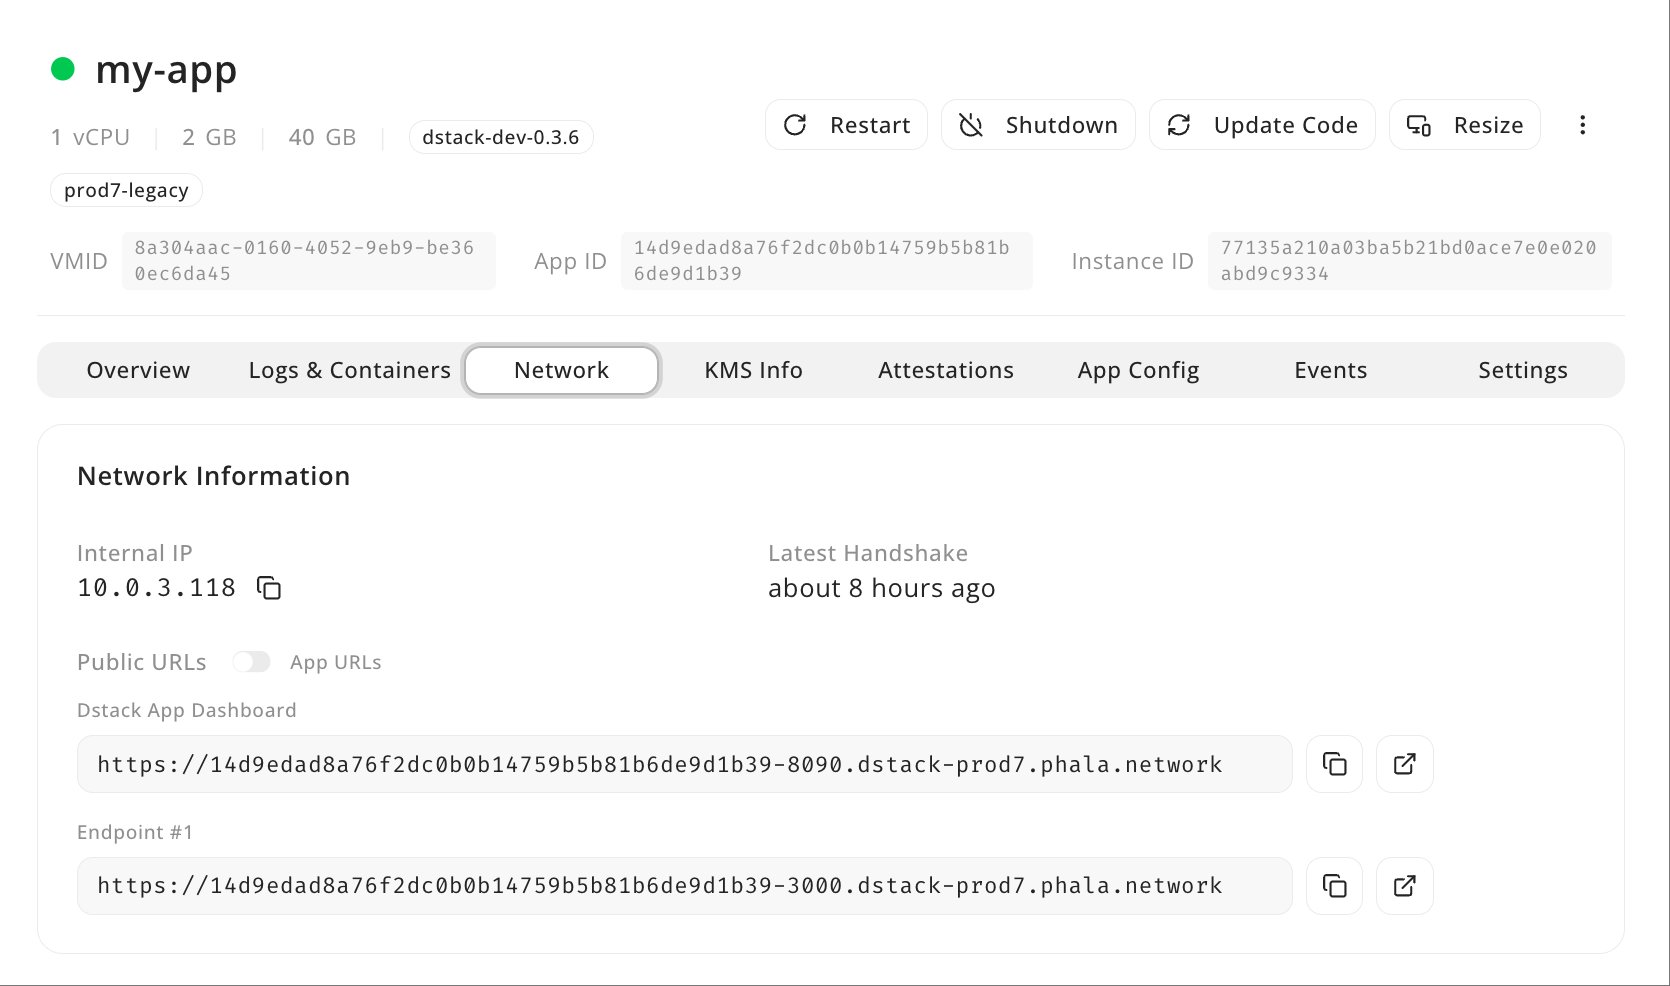The height and width of the screenshot is (986, 1670).
Task: Click the Resize button
Action: point(1465,125)
